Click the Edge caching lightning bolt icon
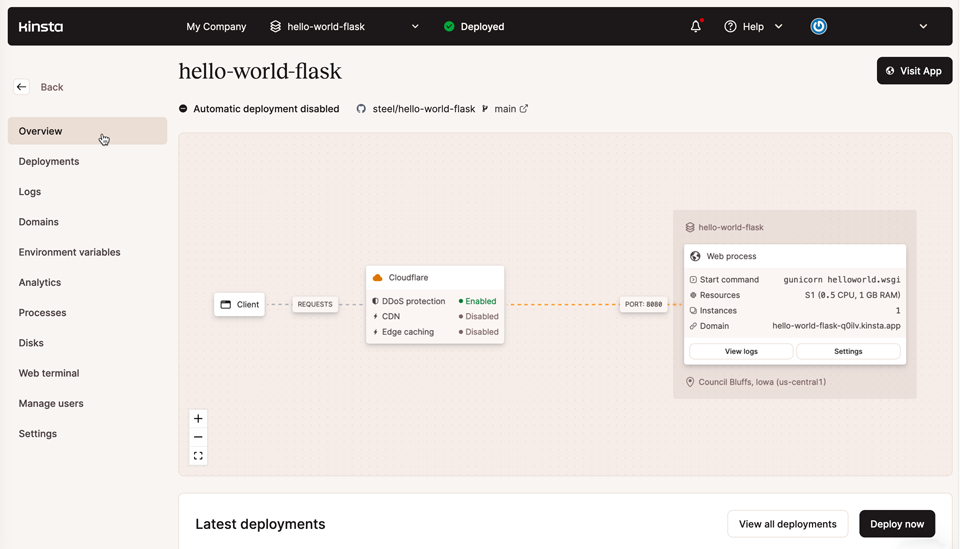 click(375, 332)
